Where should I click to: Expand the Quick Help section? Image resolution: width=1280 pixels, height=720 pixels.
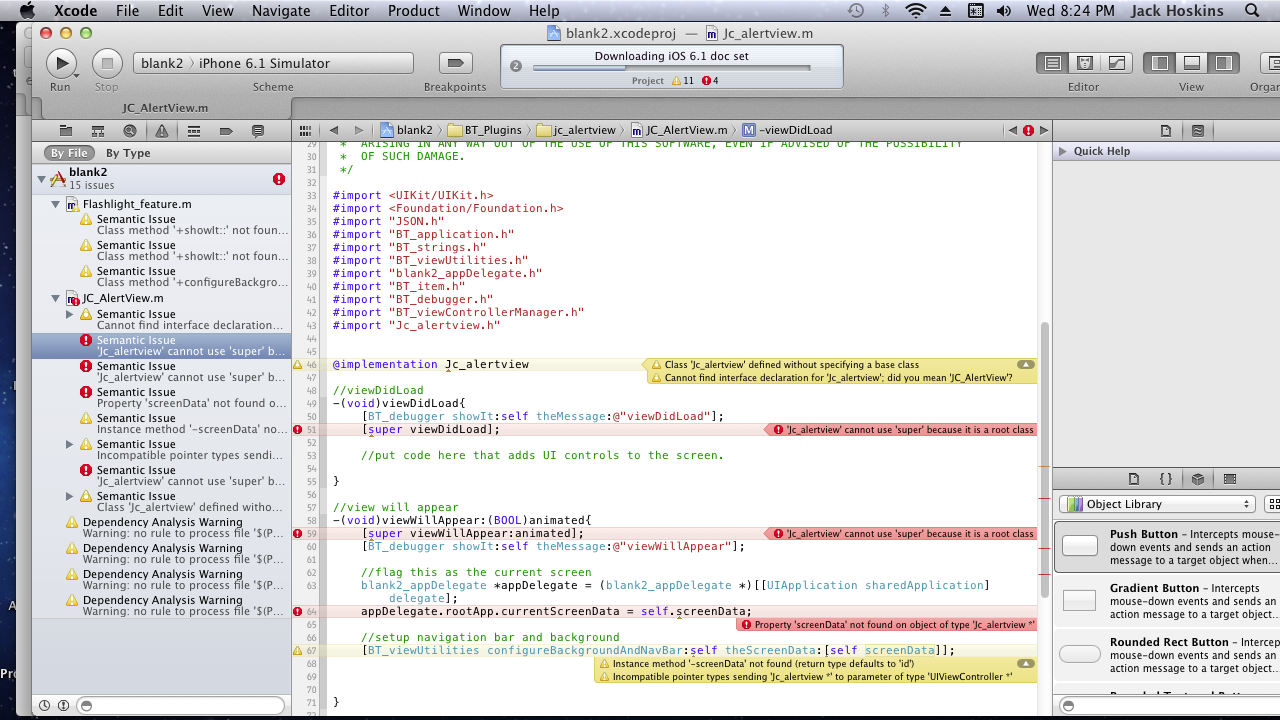[1062, 151]
